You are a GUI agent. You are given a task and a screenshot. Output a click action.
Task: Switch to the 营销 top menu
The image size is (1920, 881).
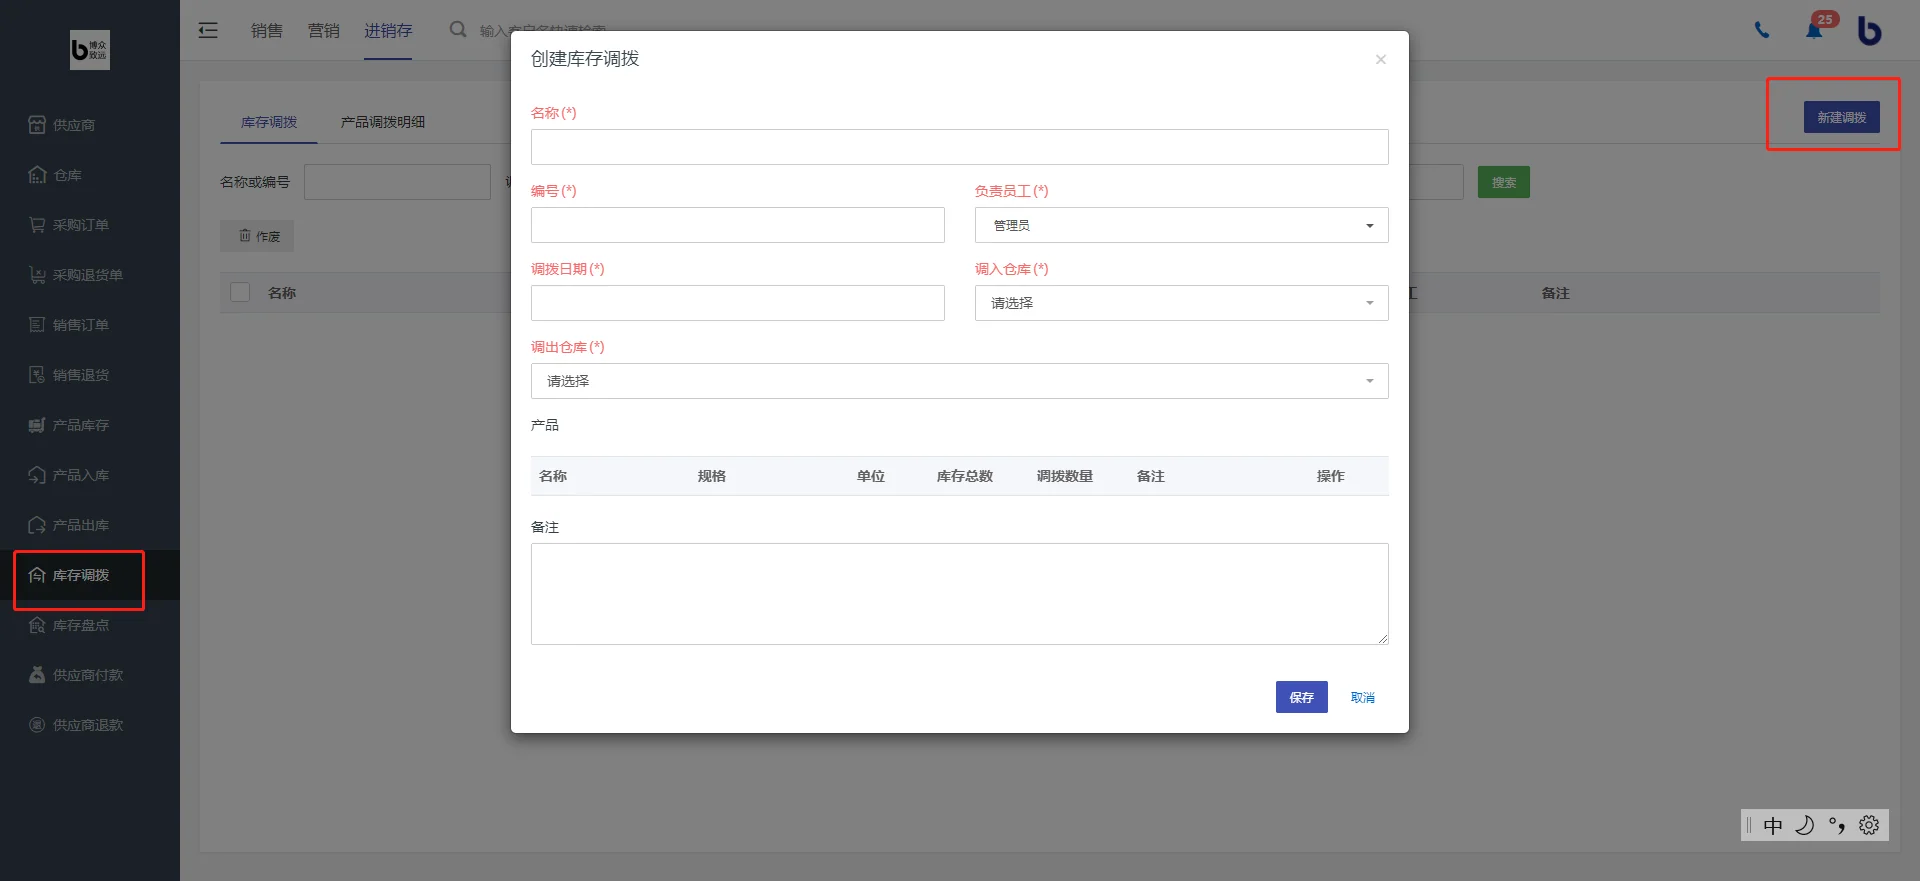[324, 31]
